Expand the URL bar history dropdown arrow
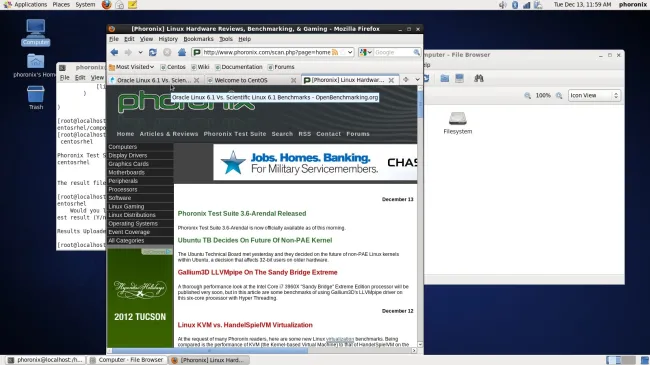Viewport: 650px width, 365px height. click(350, 52)
